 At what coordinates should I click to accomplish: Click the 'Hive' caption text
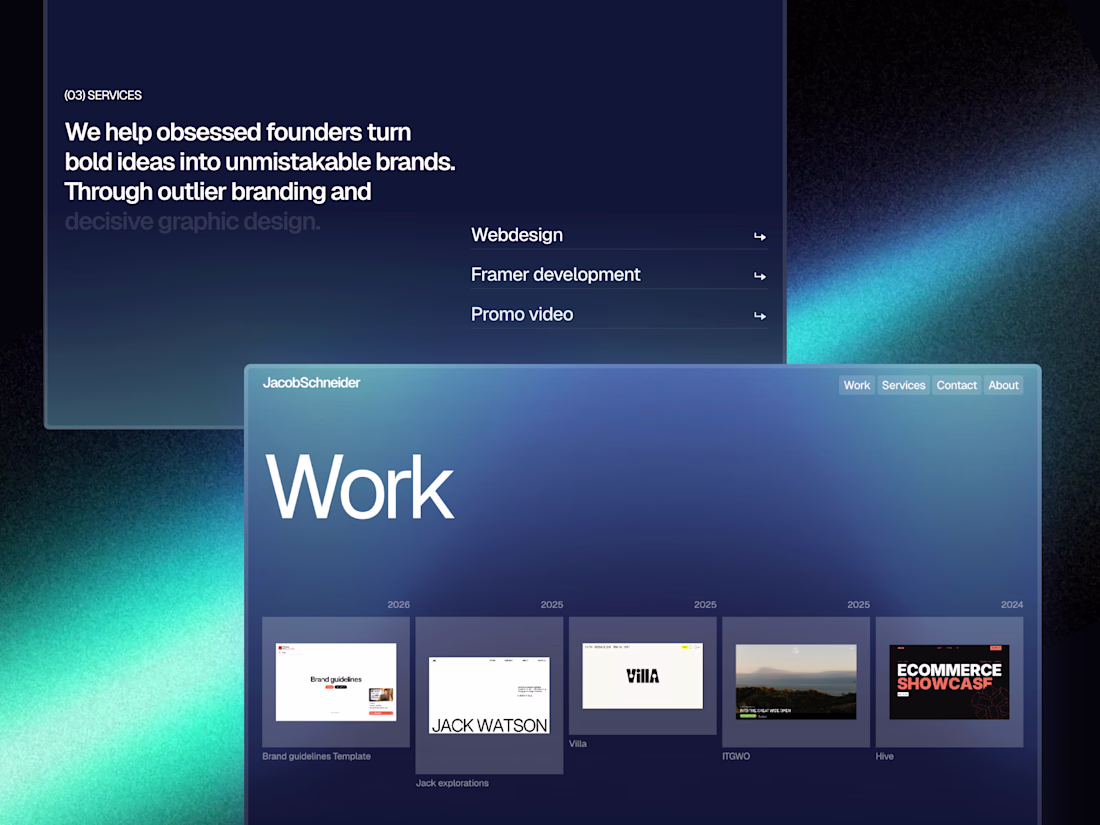(885, 756)
